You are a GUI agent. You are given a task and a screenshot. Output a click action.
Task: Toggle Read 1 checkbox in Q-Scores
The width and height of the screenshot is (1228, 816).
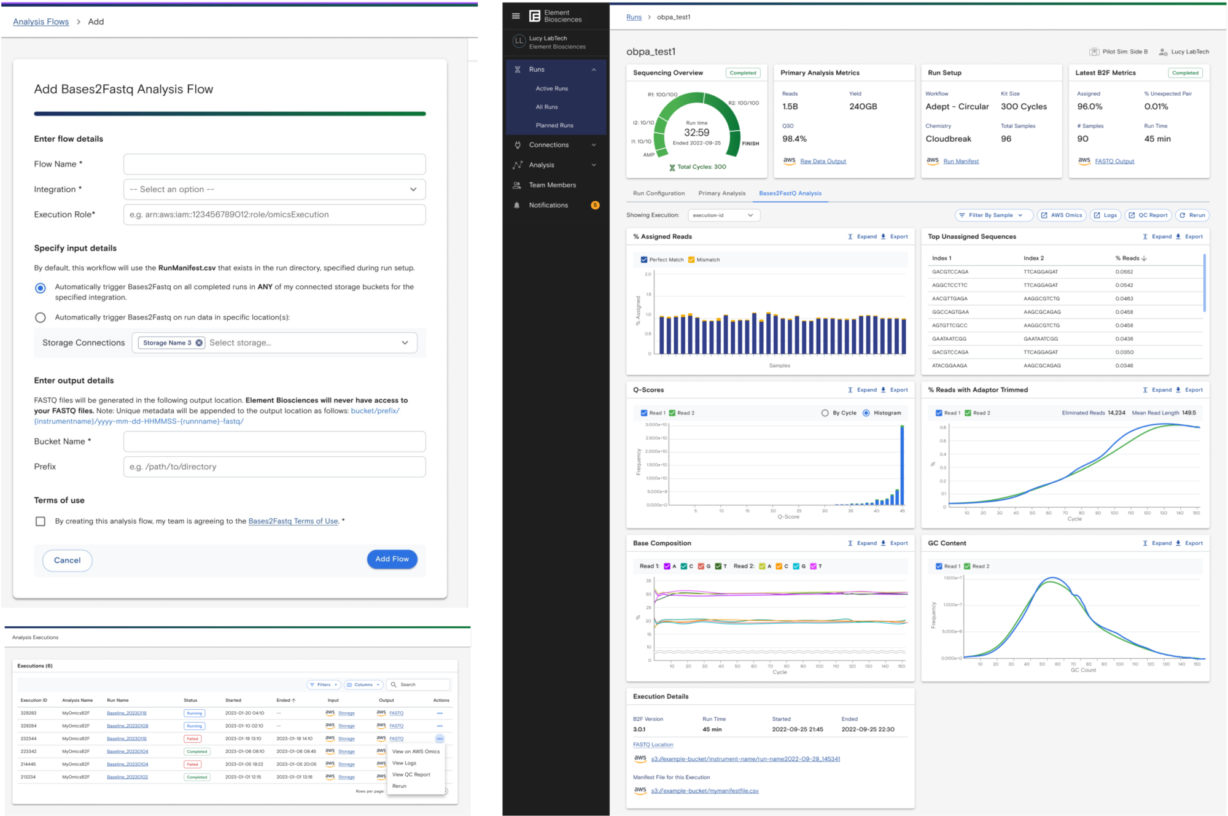tap(644, 412)
